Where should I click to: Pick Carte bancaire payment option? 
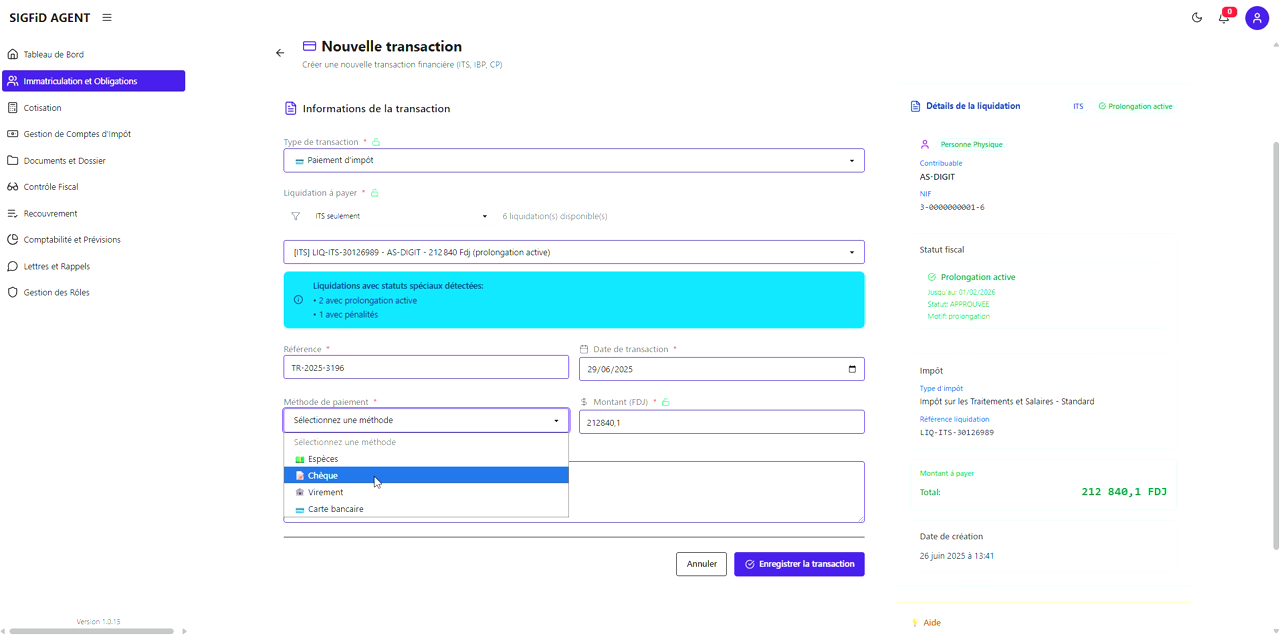335,509
